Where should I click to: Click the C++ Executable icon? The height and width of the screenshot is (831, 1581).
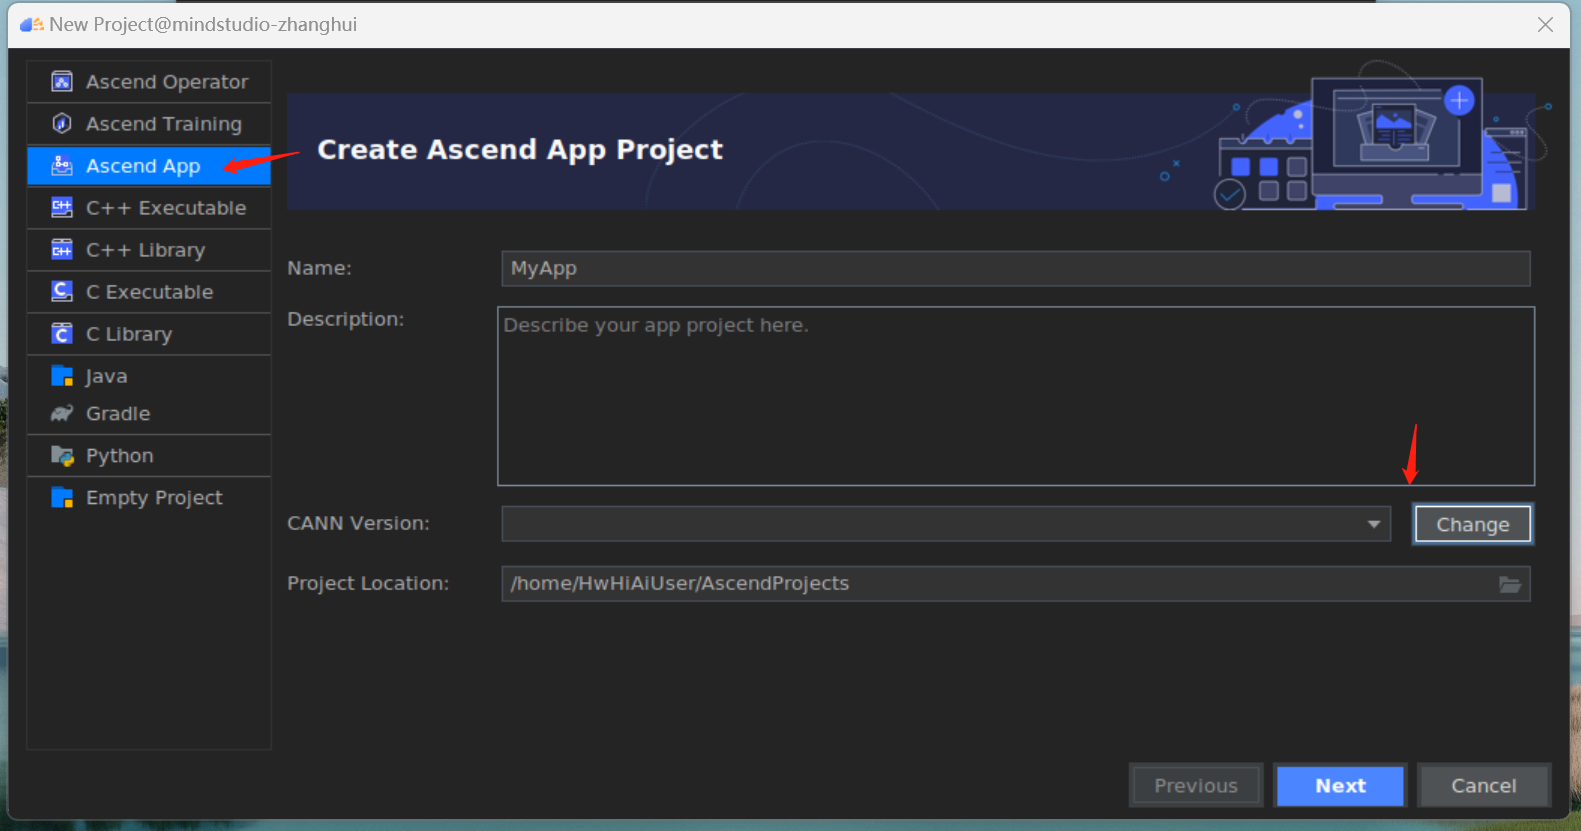[x=62, y=208]
